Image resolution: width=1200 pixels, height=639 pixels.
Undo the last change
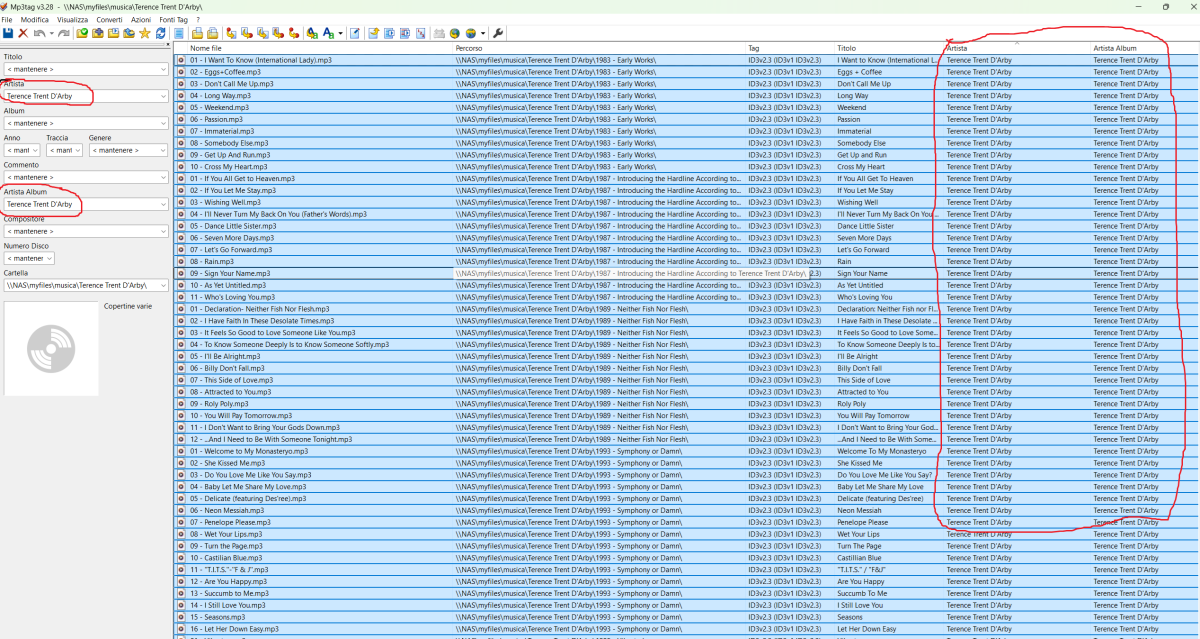39,33
